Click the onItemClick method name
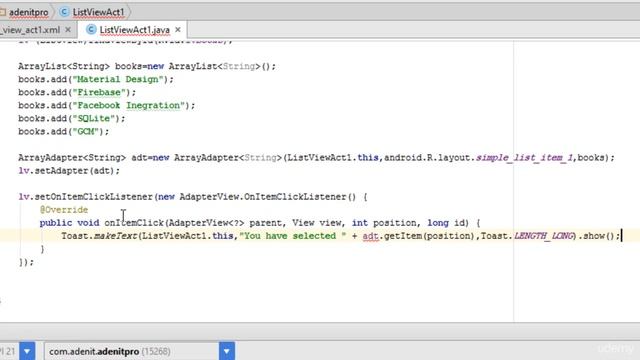Screen dimensions: 640x360 (134, 223)
